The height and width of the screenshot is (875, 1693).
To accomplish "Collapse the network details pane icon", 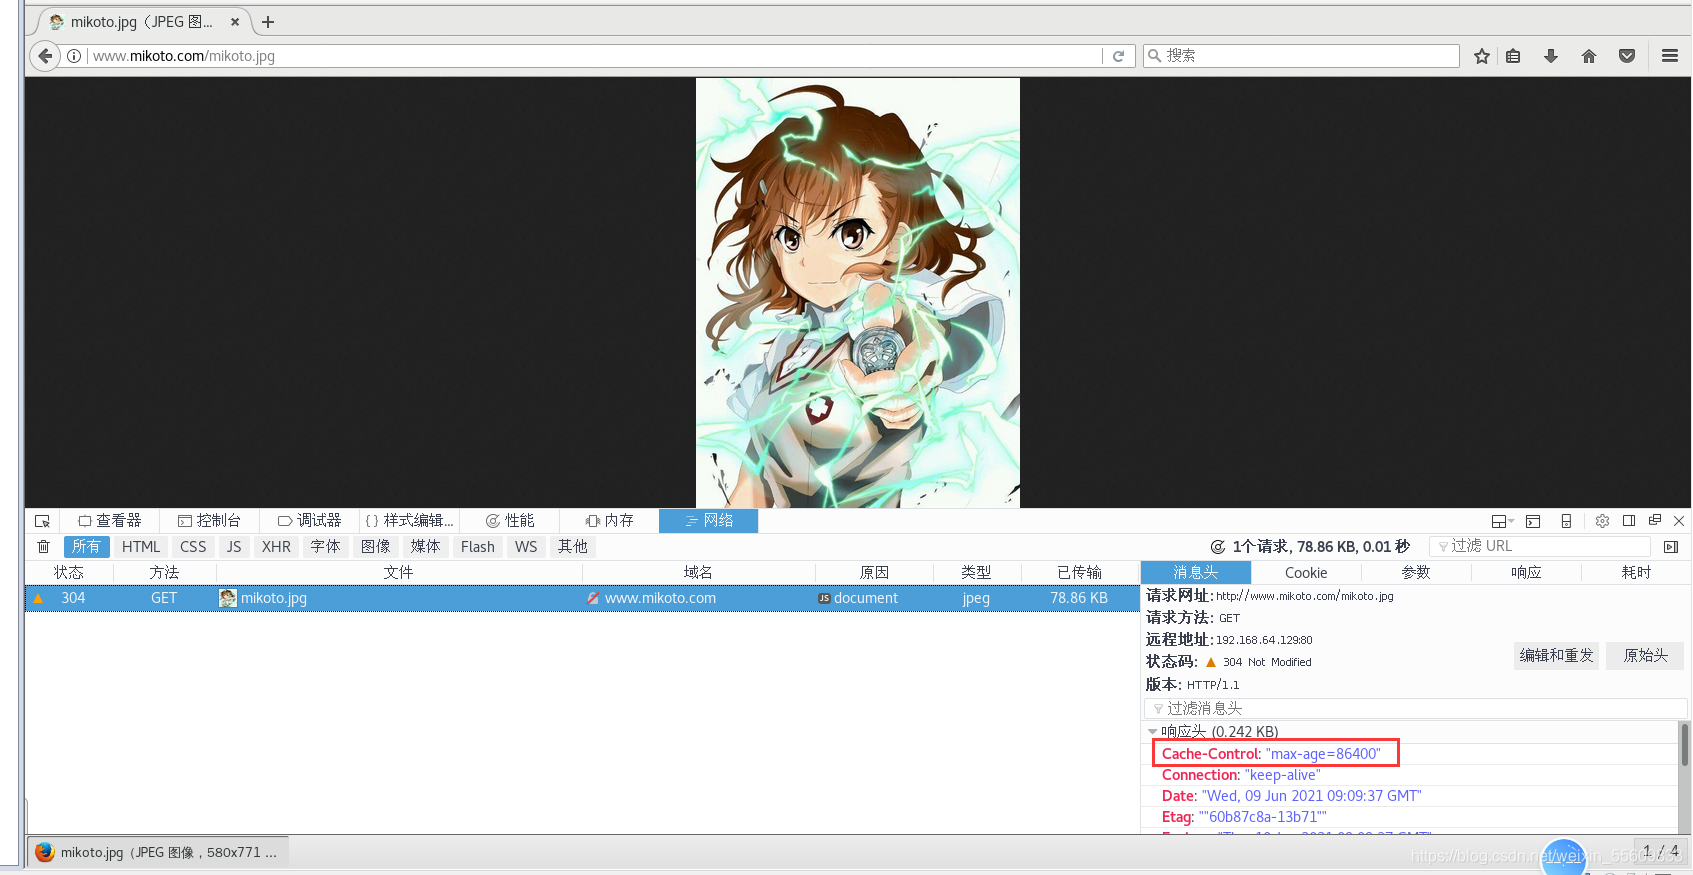I will [1671, 547].
